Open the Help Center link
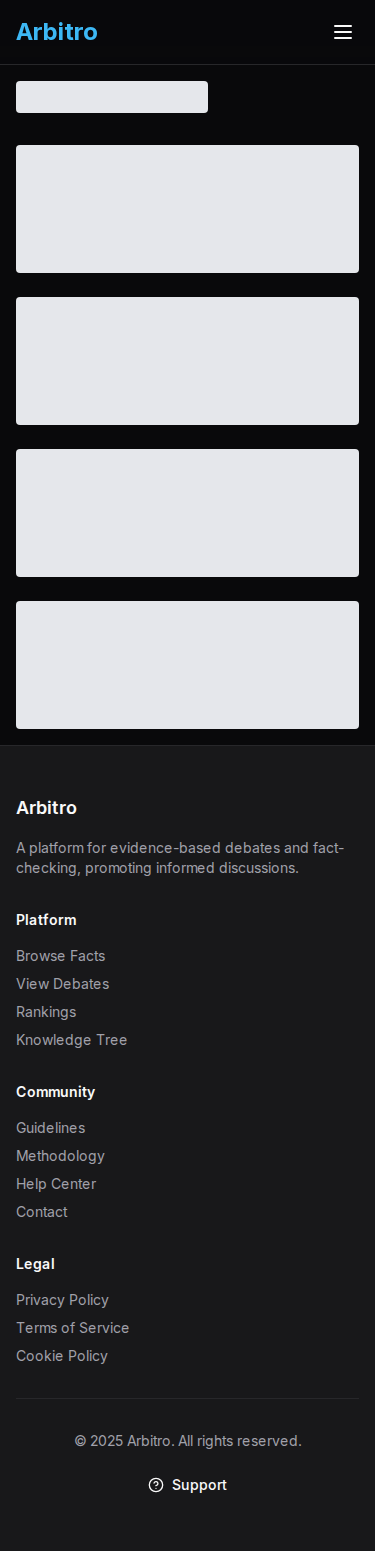 click(x=56, y=1184)
